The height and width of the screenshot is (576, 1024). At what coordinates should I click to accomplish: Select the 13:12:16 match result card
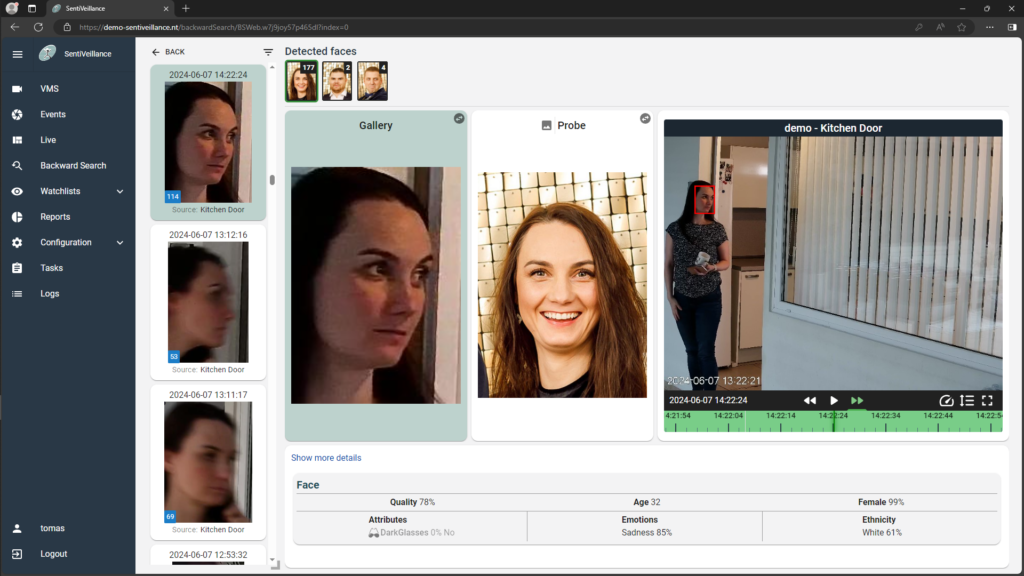tap(208, 302)
